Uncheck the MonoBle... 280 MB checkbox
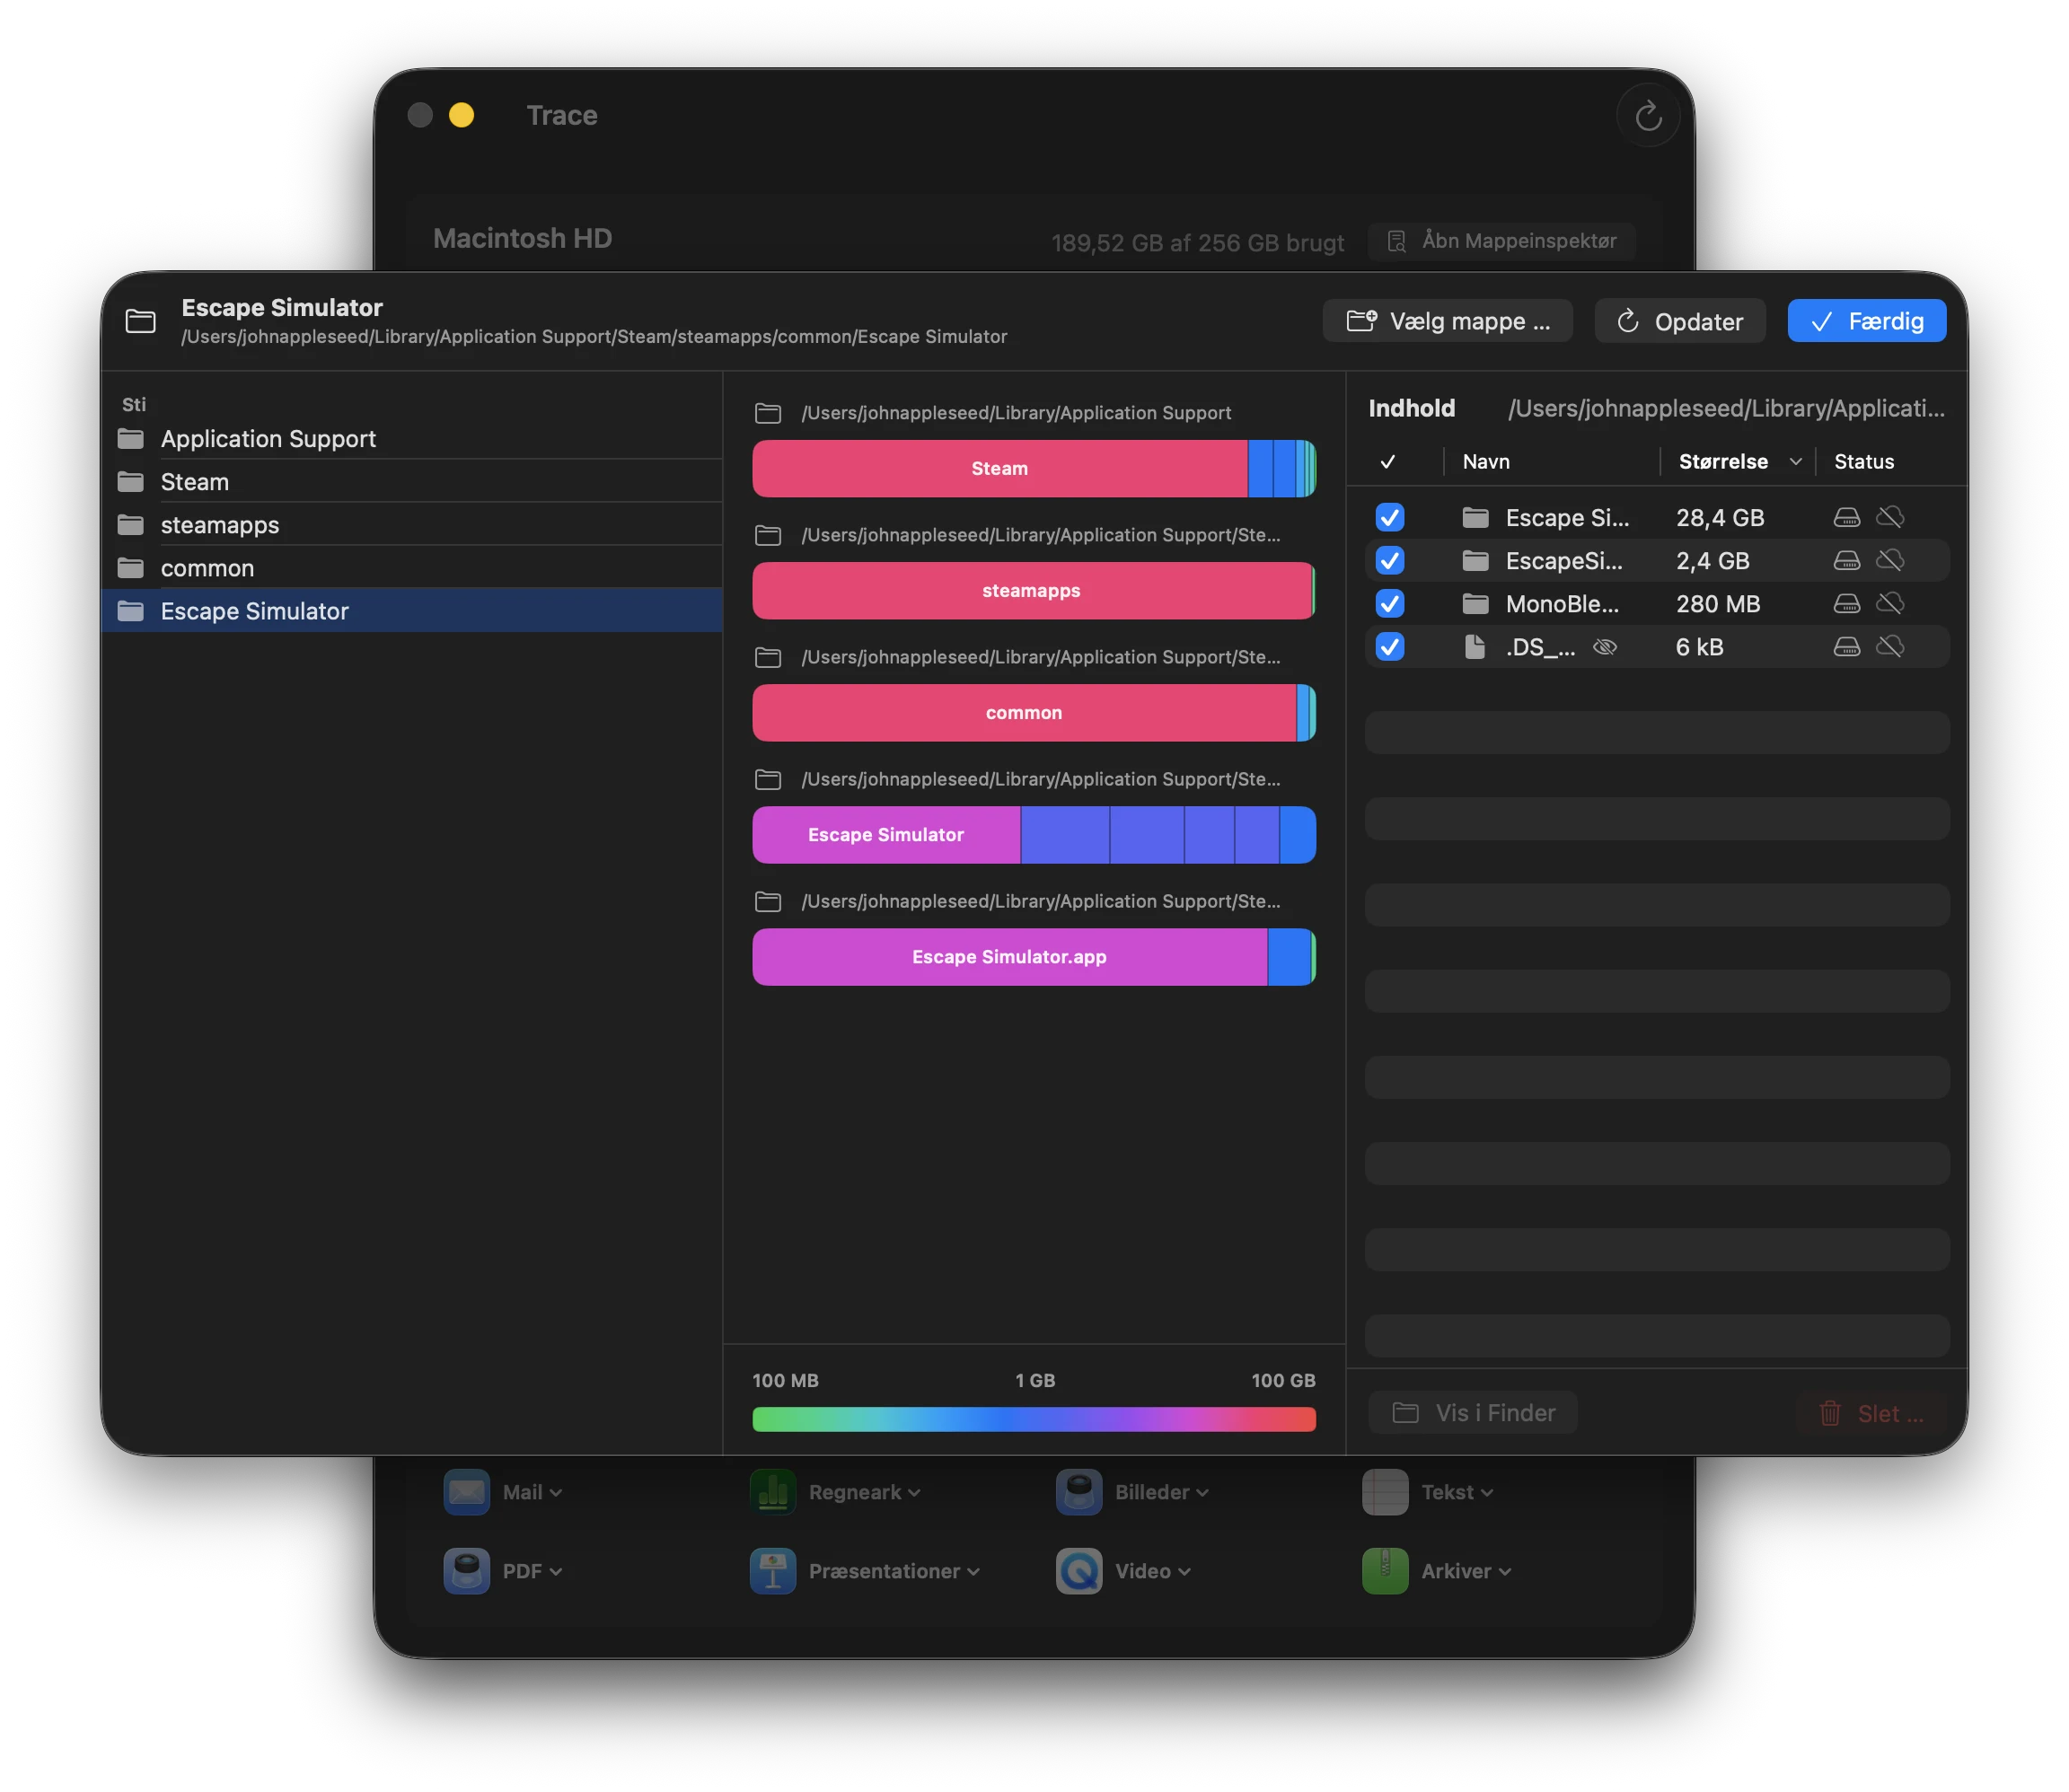Screen dimensions: 2069x1792 pyautogui.click(x=1389, y=603)
